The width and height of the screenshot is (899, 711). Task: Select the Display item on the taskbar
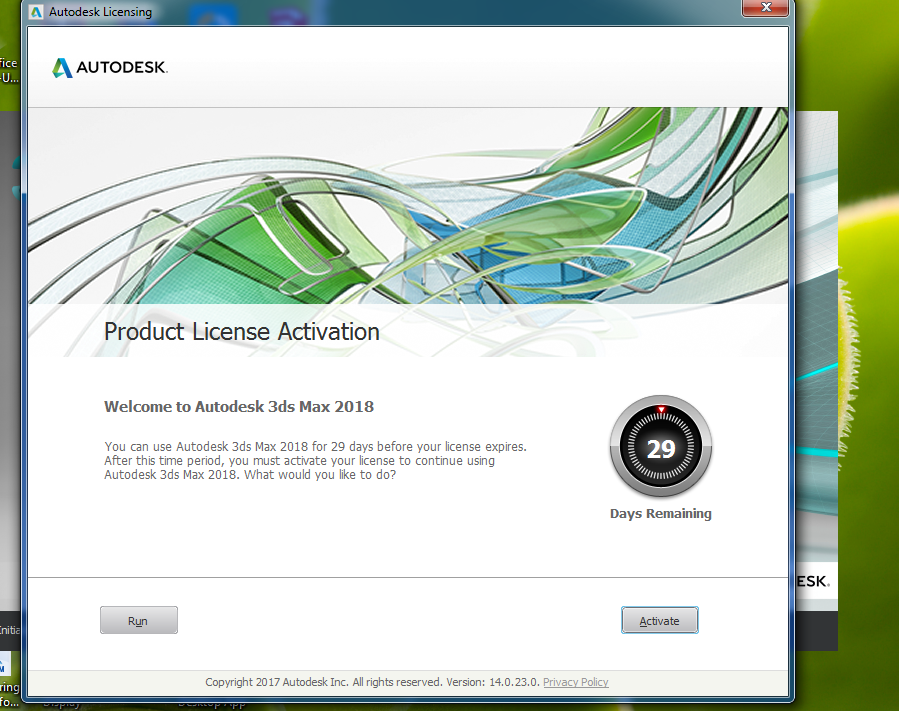(x=62, y=703)
